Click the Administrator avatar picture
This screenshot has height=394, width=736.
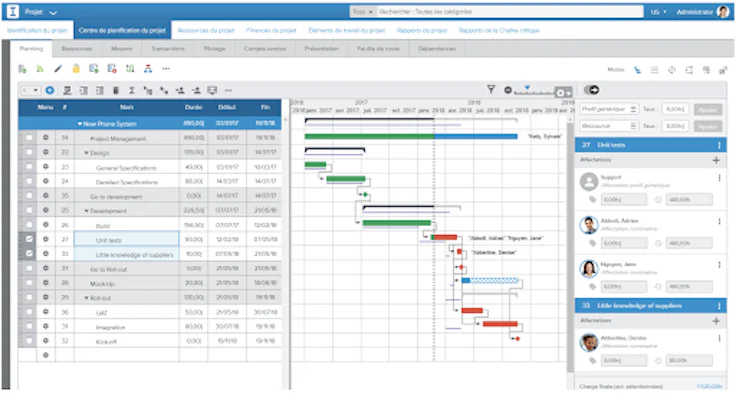click(x=723, y=12)
